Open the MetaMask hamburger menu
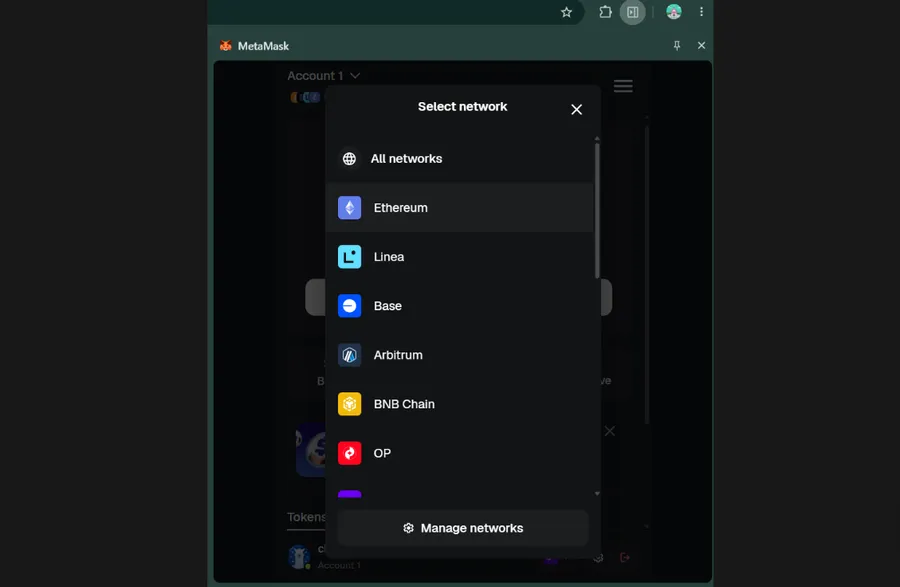900x587 pixels. 623,87
